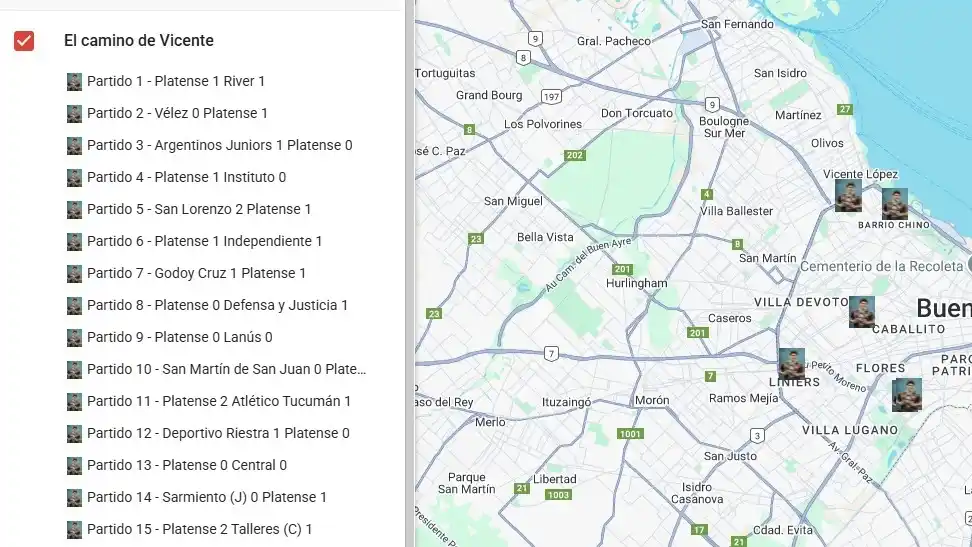The image size is (972, 547).
Task: Click the Cementerio de la Recoleta map label
Action: point(882,266)
